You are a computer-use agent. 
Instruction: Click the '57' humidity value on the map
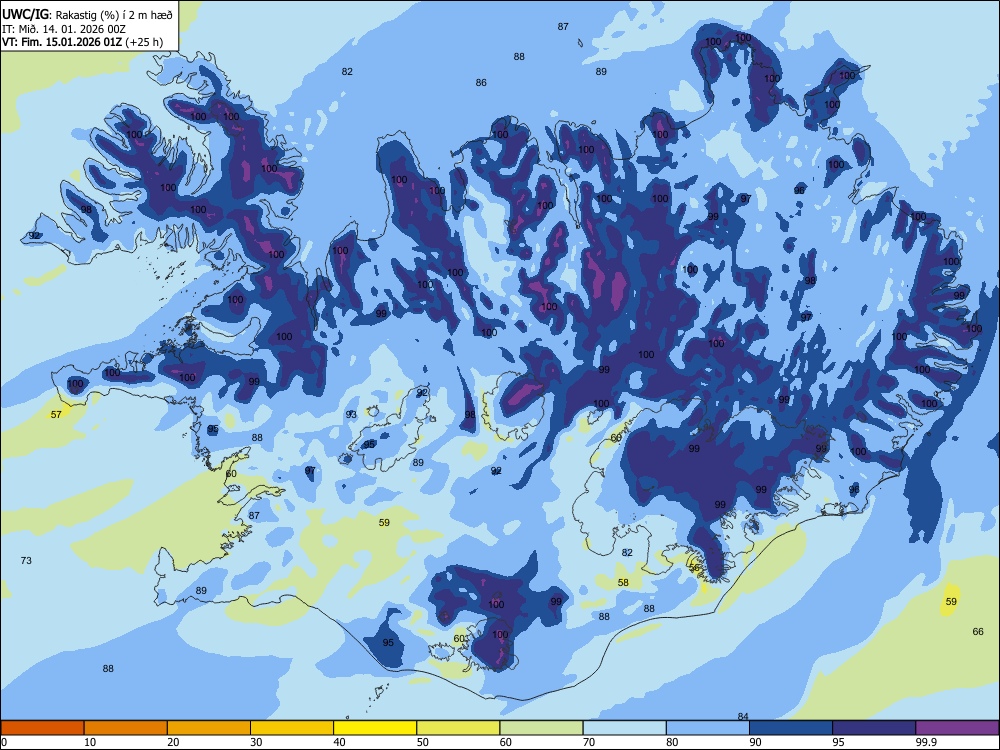point(56,415)
